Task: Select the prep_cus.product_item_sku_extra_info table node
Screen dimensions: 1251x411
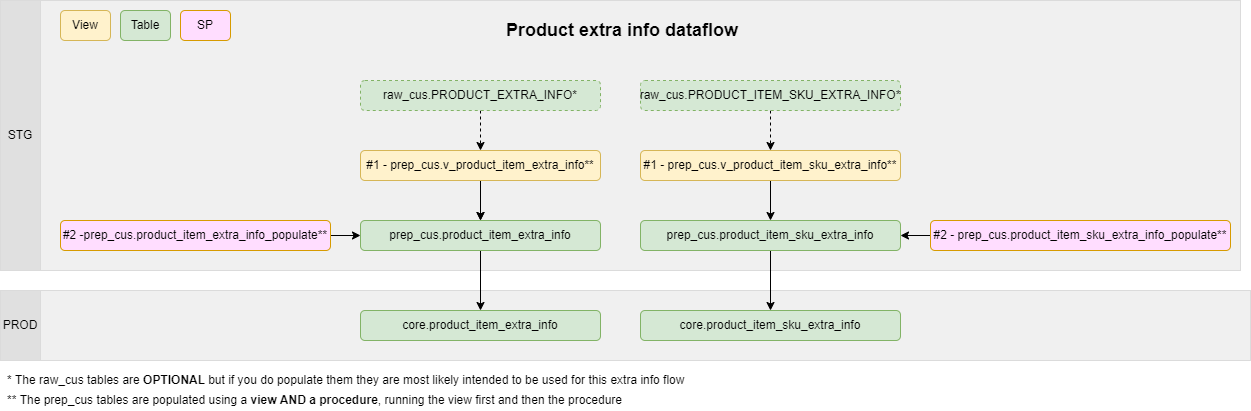Action: pyautogui.click(x=770, y=235)
